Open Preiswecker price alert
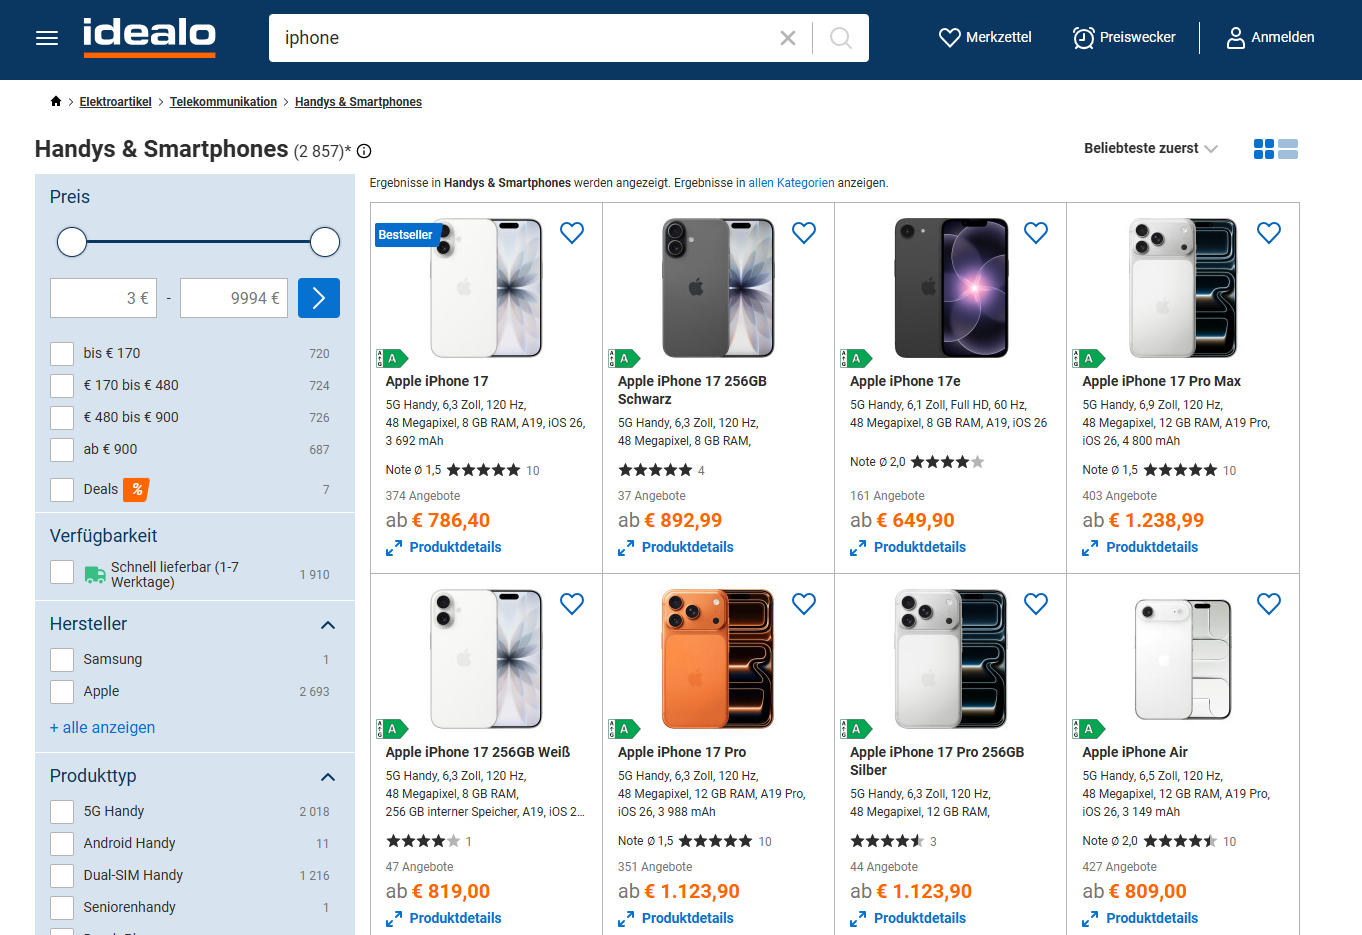Image resolution: width=1362 pixels, height=935 pixels. tap(1124, 37)
